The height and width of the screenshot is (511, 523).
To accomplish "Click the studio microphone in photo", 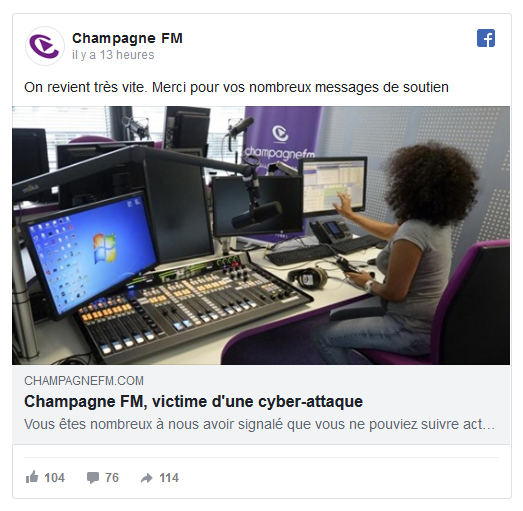I will click(x=257, y=213).
